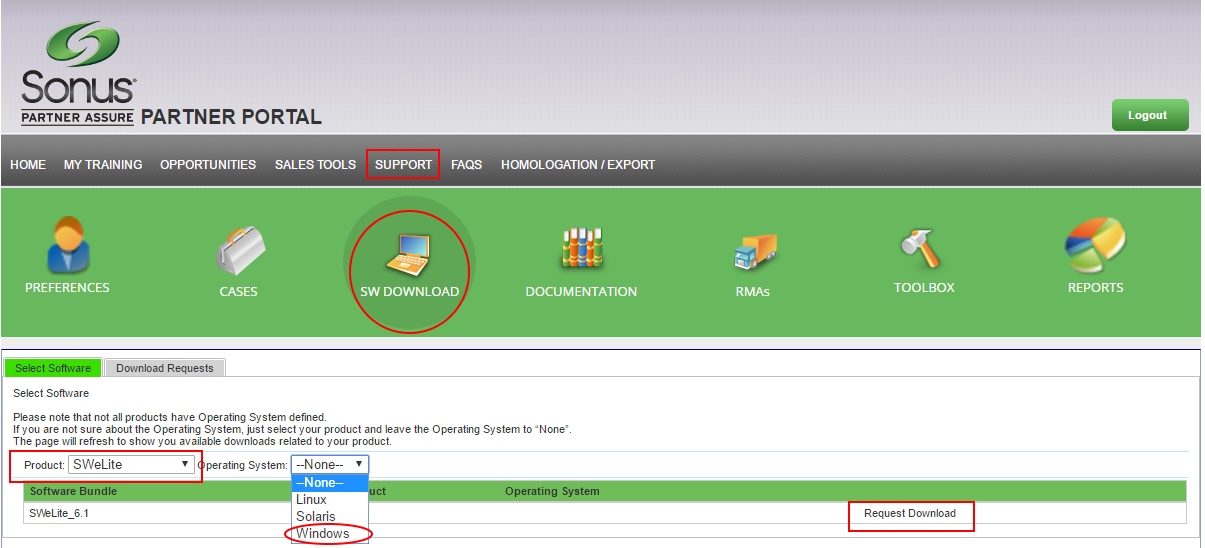Select Windows from Operating System list

pos(323,534)
